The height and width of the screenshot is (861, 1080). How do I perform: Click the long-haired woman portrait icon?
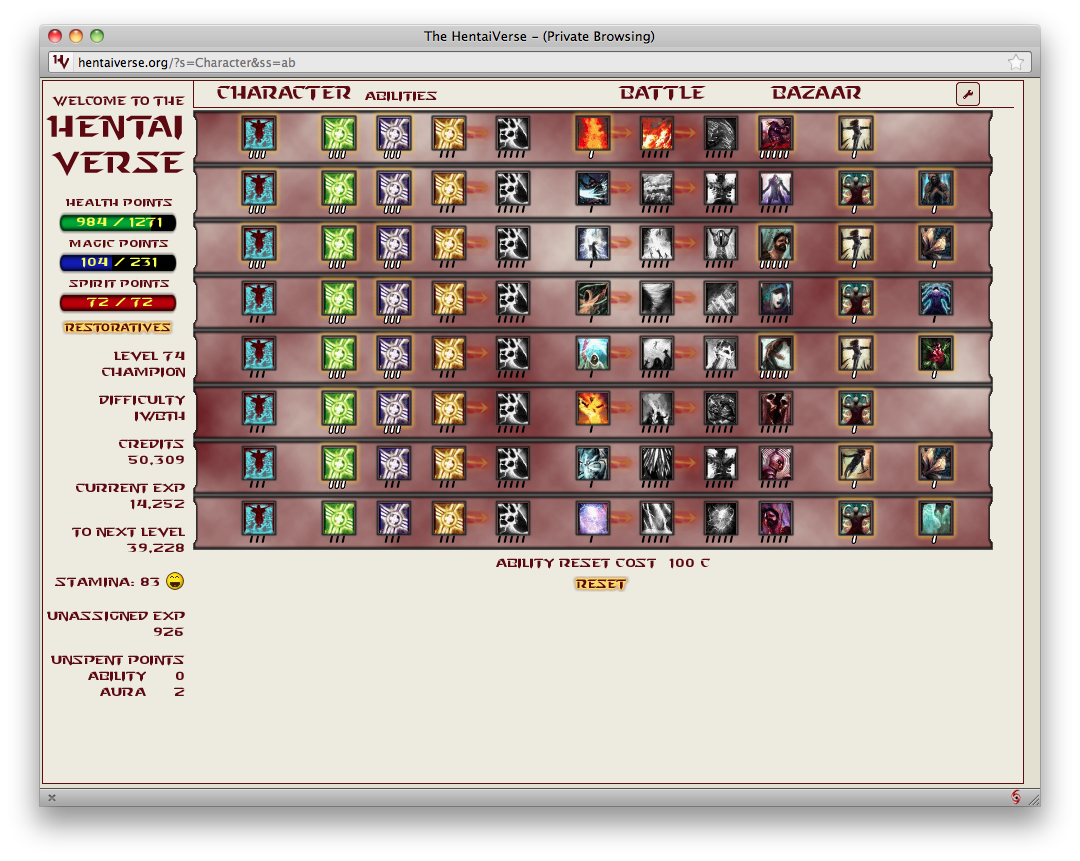(x=775, y=353)
